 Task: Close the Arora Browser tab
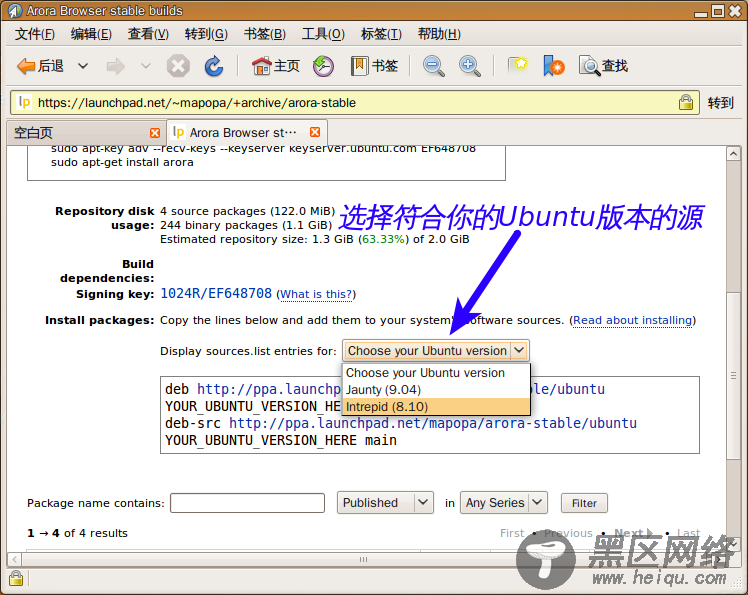pyautogui.click(x=315, y=132)
